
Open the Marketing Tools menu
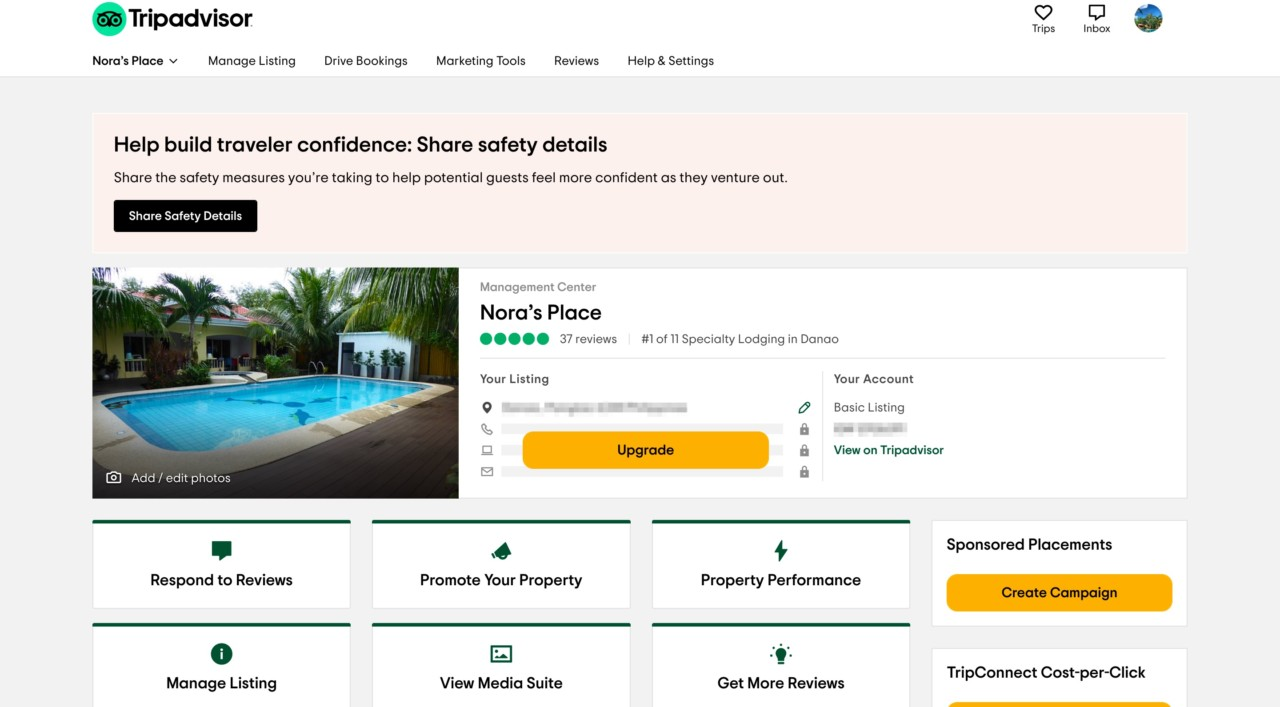[x=480, y=60]
